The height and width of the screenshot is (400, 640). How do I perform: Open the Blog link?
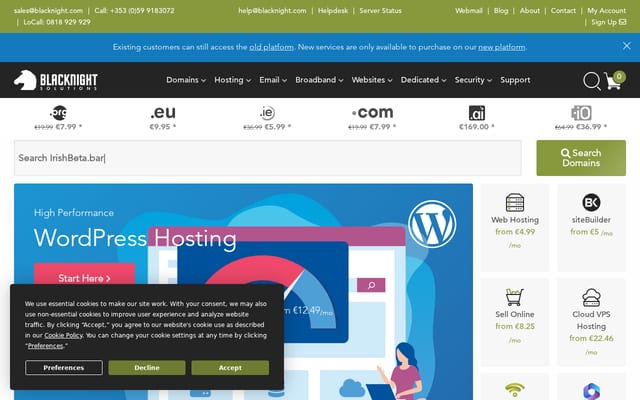[501, 11]
